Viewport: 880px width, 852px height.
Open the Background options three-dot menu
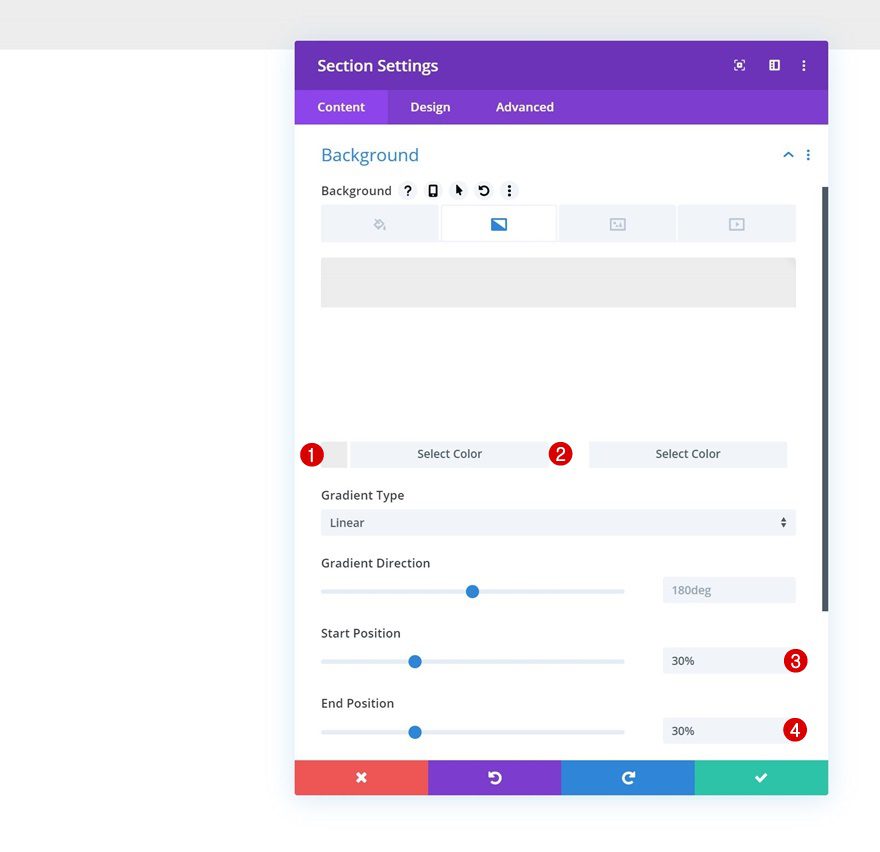[x=510, y=190]
